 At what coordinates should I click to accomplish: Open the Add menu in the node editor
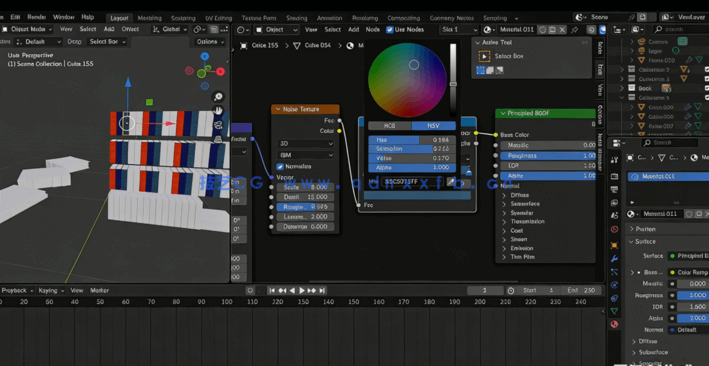[x=354, y=29]
